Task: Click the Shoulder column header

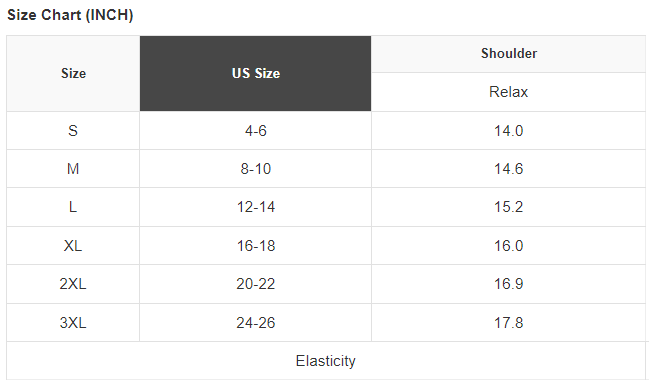Action: 509,54
